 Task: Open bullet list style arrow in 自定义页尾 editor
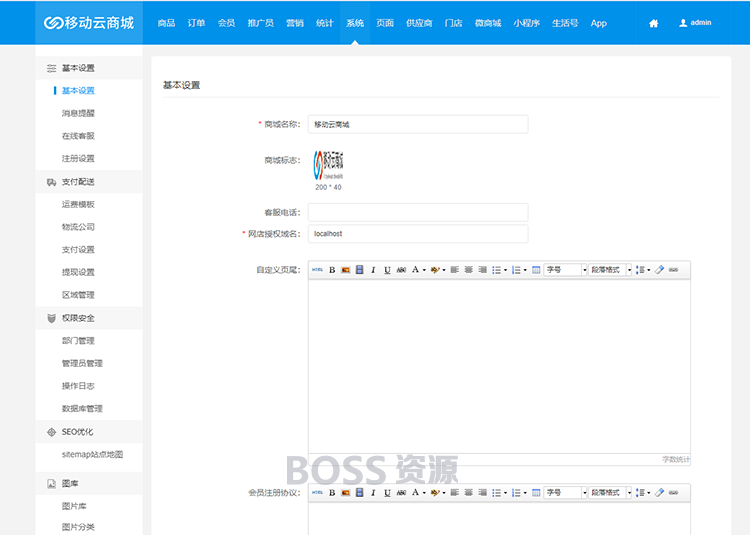[506, 270]
